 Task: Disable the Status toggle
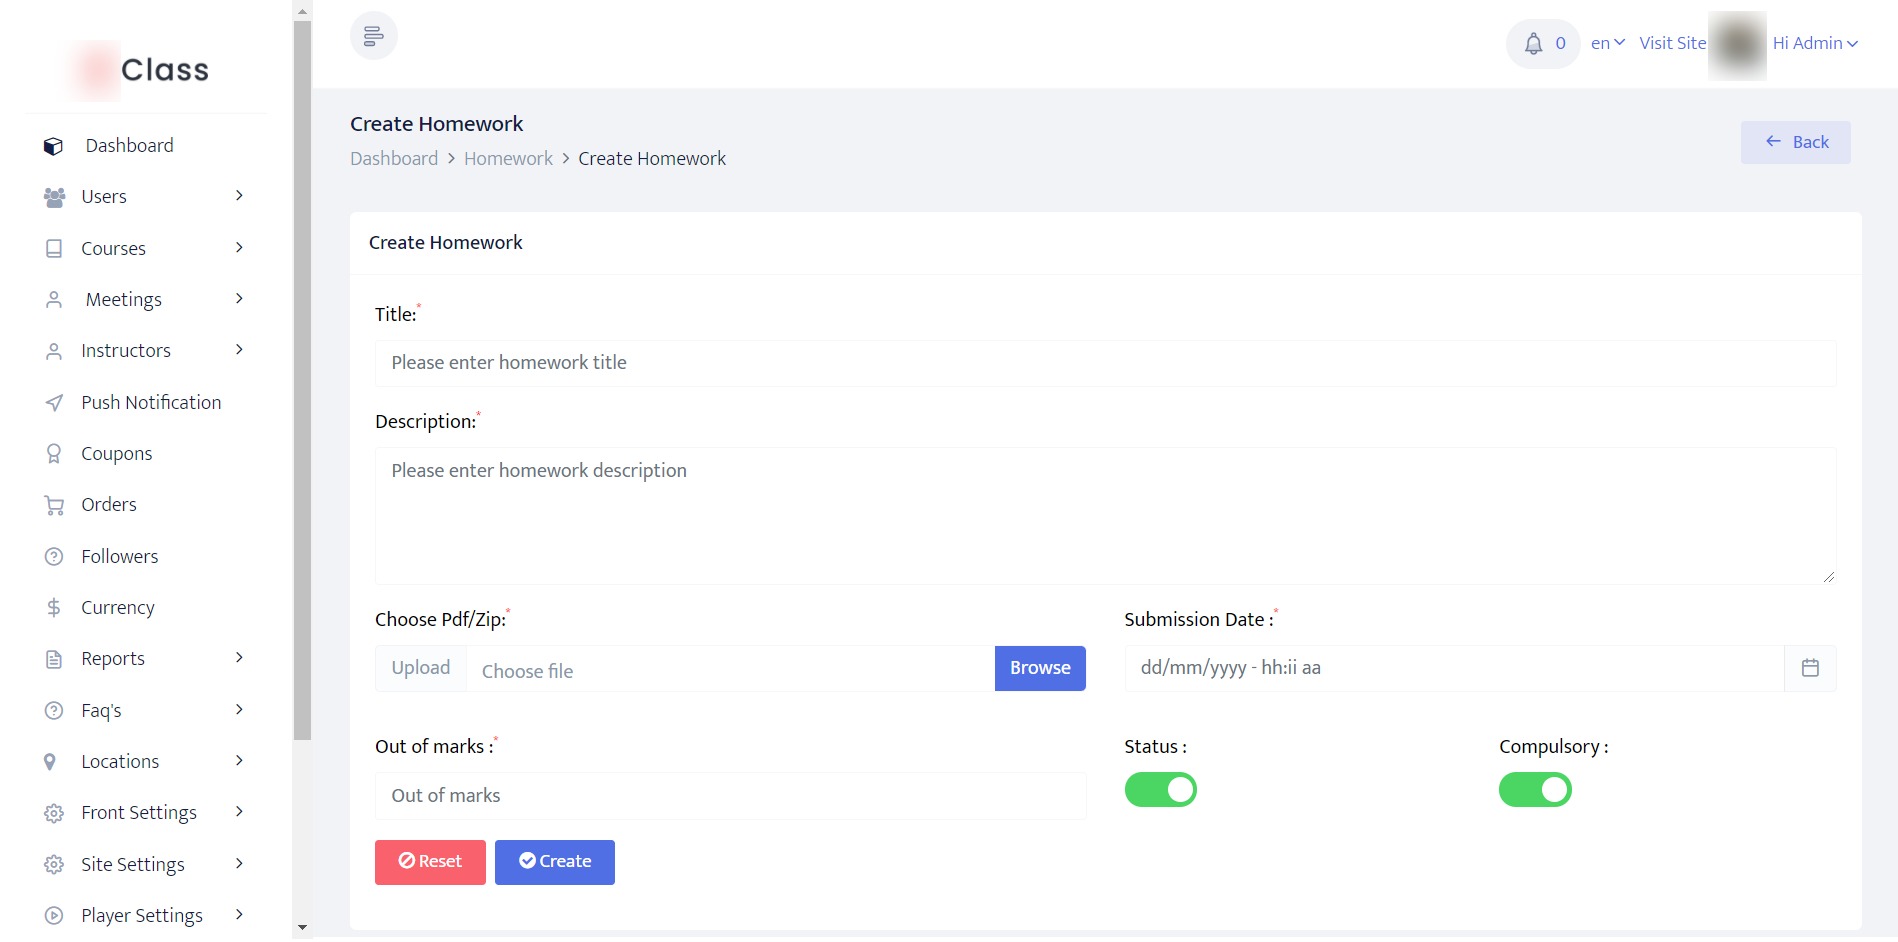coord(1160,790)
